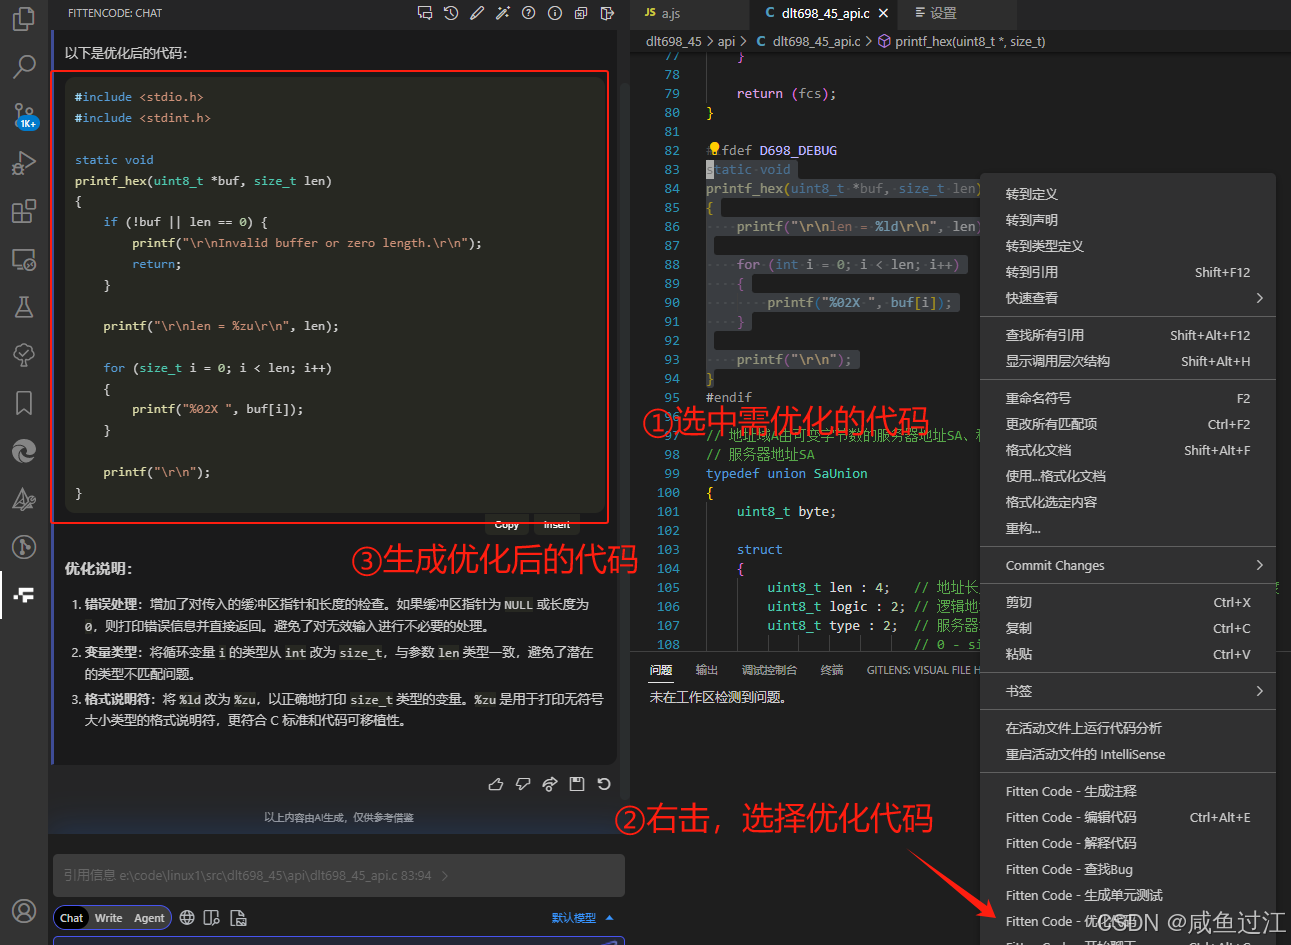Toggle web search globe icon
The image size is (1291, 945).
(187, 917)
